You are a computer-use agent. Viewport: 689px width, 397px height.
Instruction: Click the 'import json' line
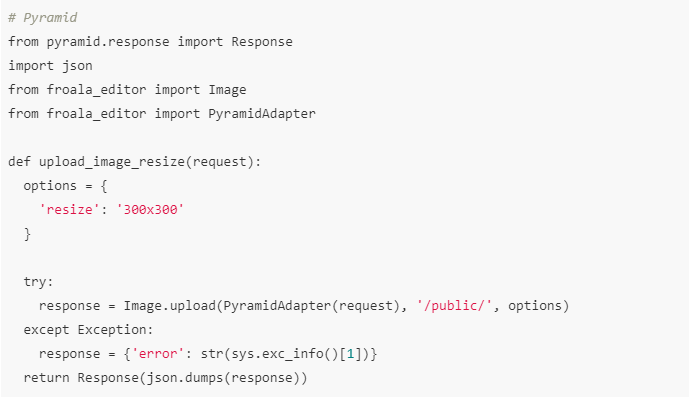click(50, 66)
